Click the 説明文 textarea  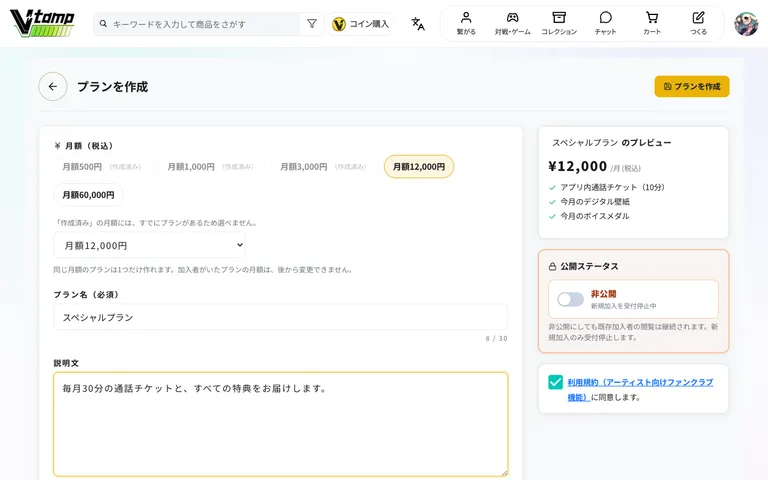(x=281, y=424)
